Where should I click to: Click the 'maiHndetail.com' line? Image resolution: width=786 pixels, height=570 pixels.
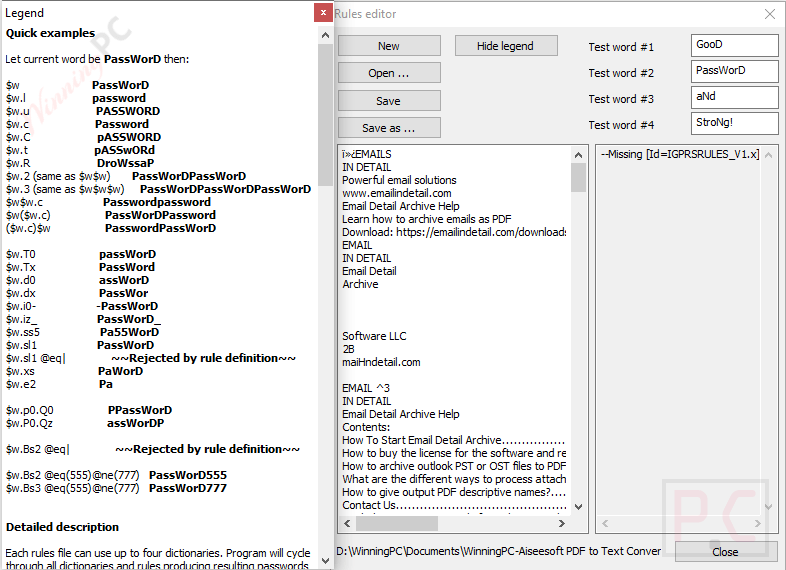tap(381, 362)
